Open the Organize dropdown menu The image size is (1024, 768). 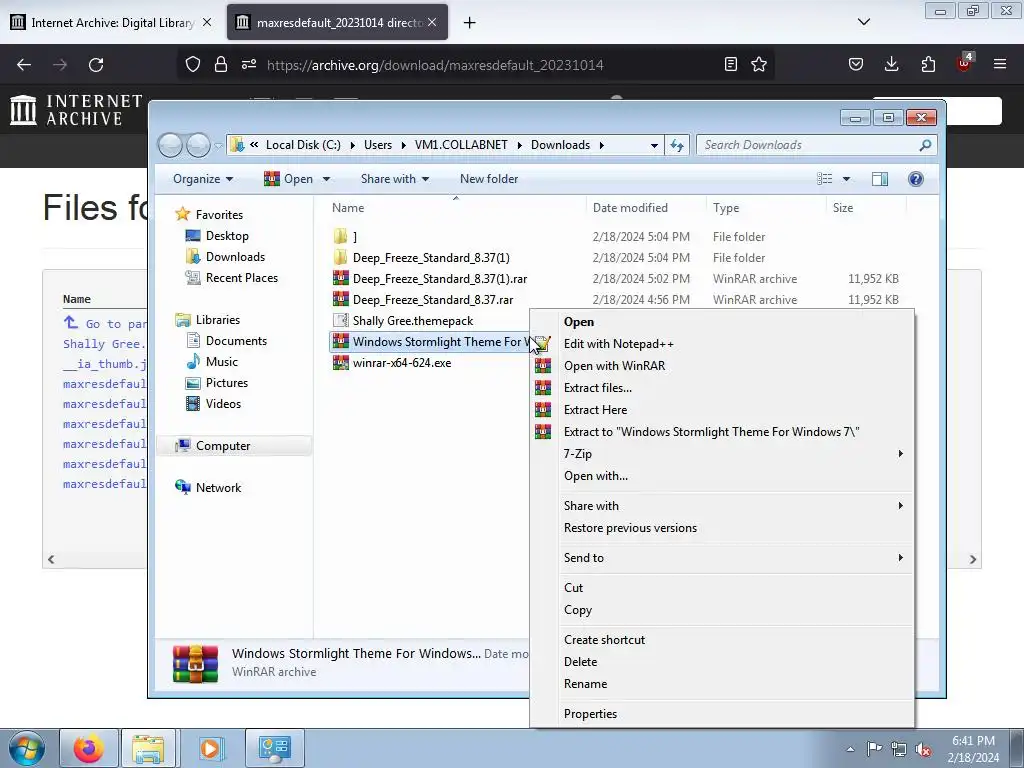click(x=202, y=179)
